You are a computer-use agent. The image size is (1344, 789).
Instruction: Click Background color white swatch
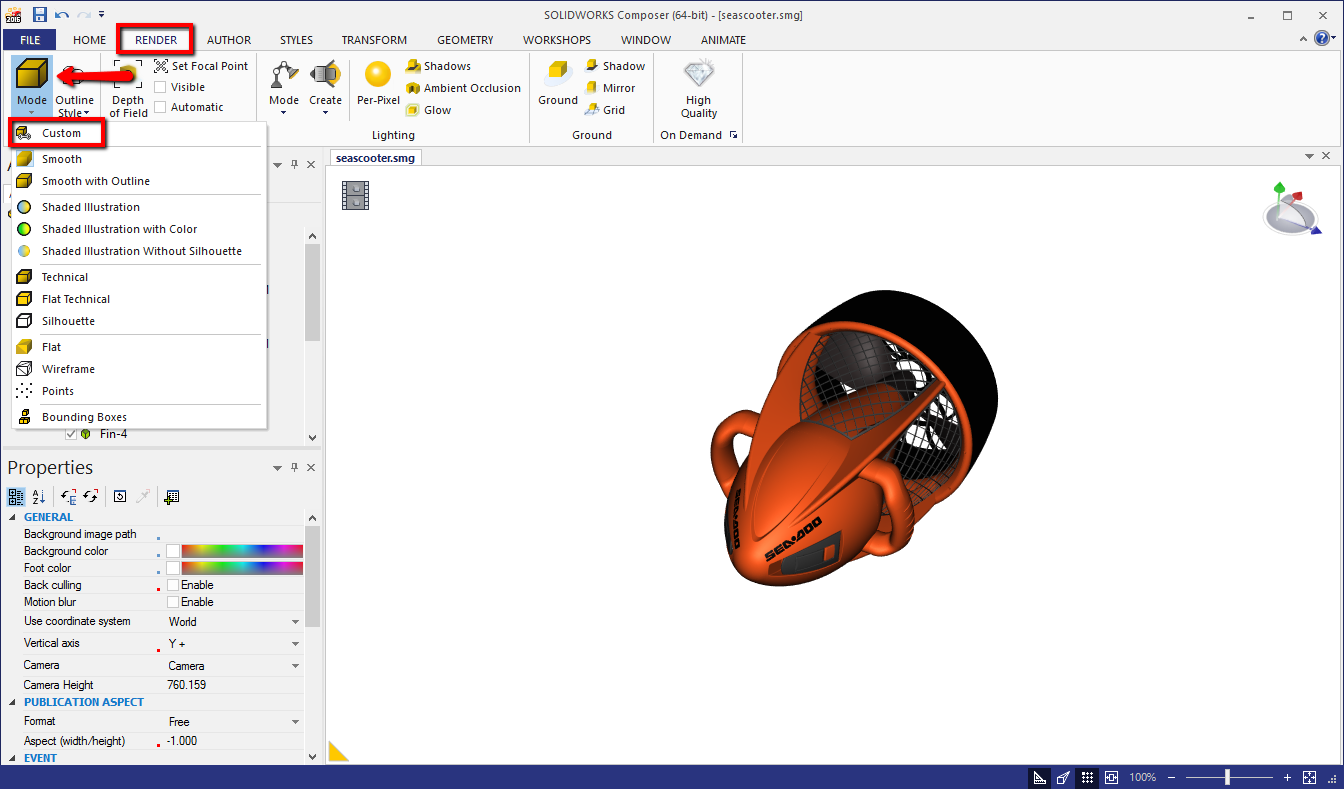[x=173, y=551]
